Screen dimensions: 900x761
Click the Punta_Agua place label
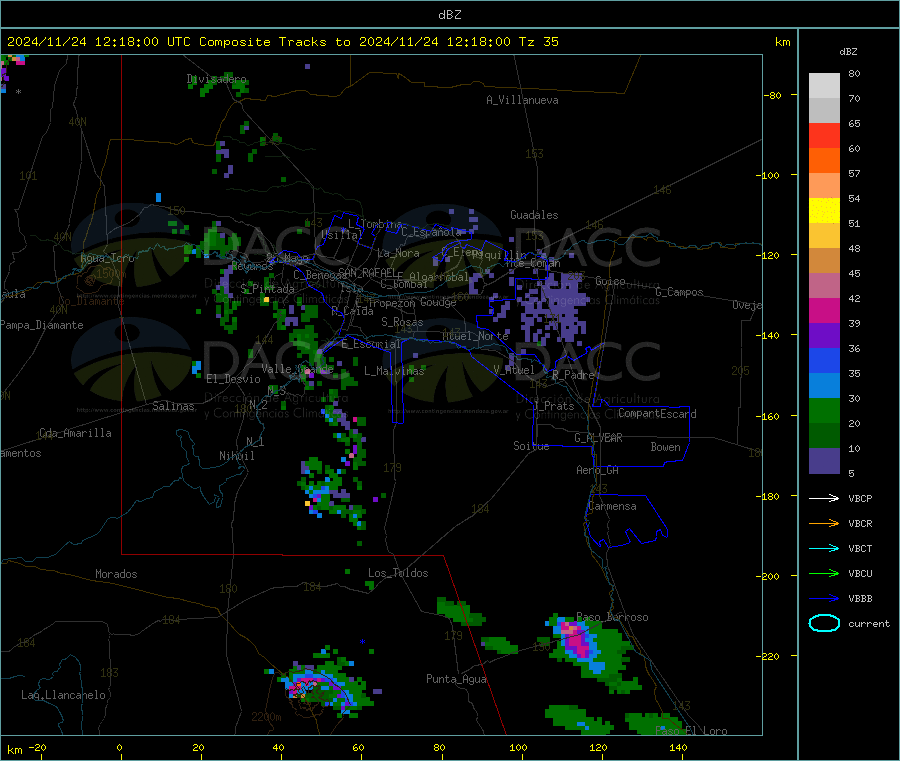[456, 679]
